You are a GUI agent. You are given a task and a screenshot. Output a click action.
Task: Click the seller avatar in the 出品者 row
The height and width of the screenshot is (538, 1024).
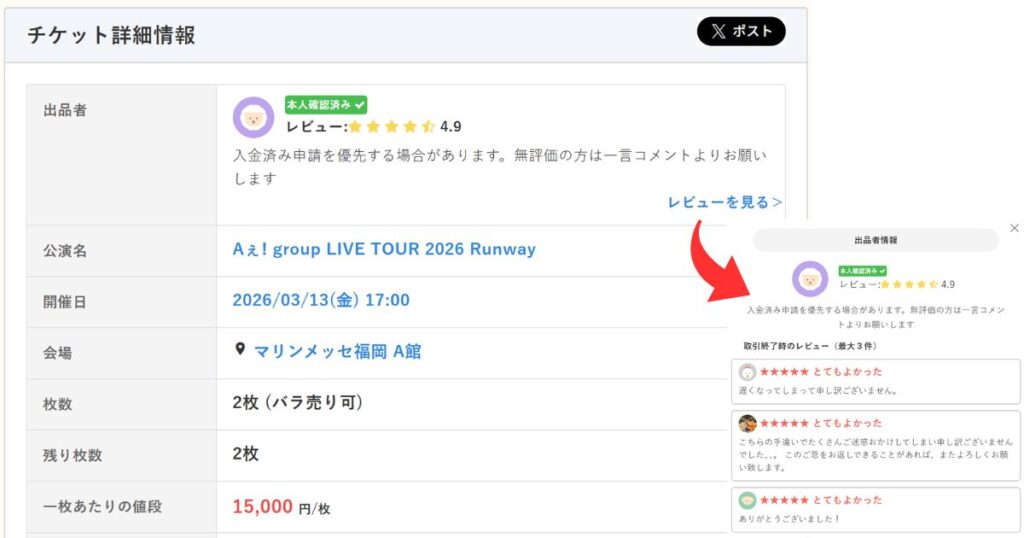[x=253, y=118]
